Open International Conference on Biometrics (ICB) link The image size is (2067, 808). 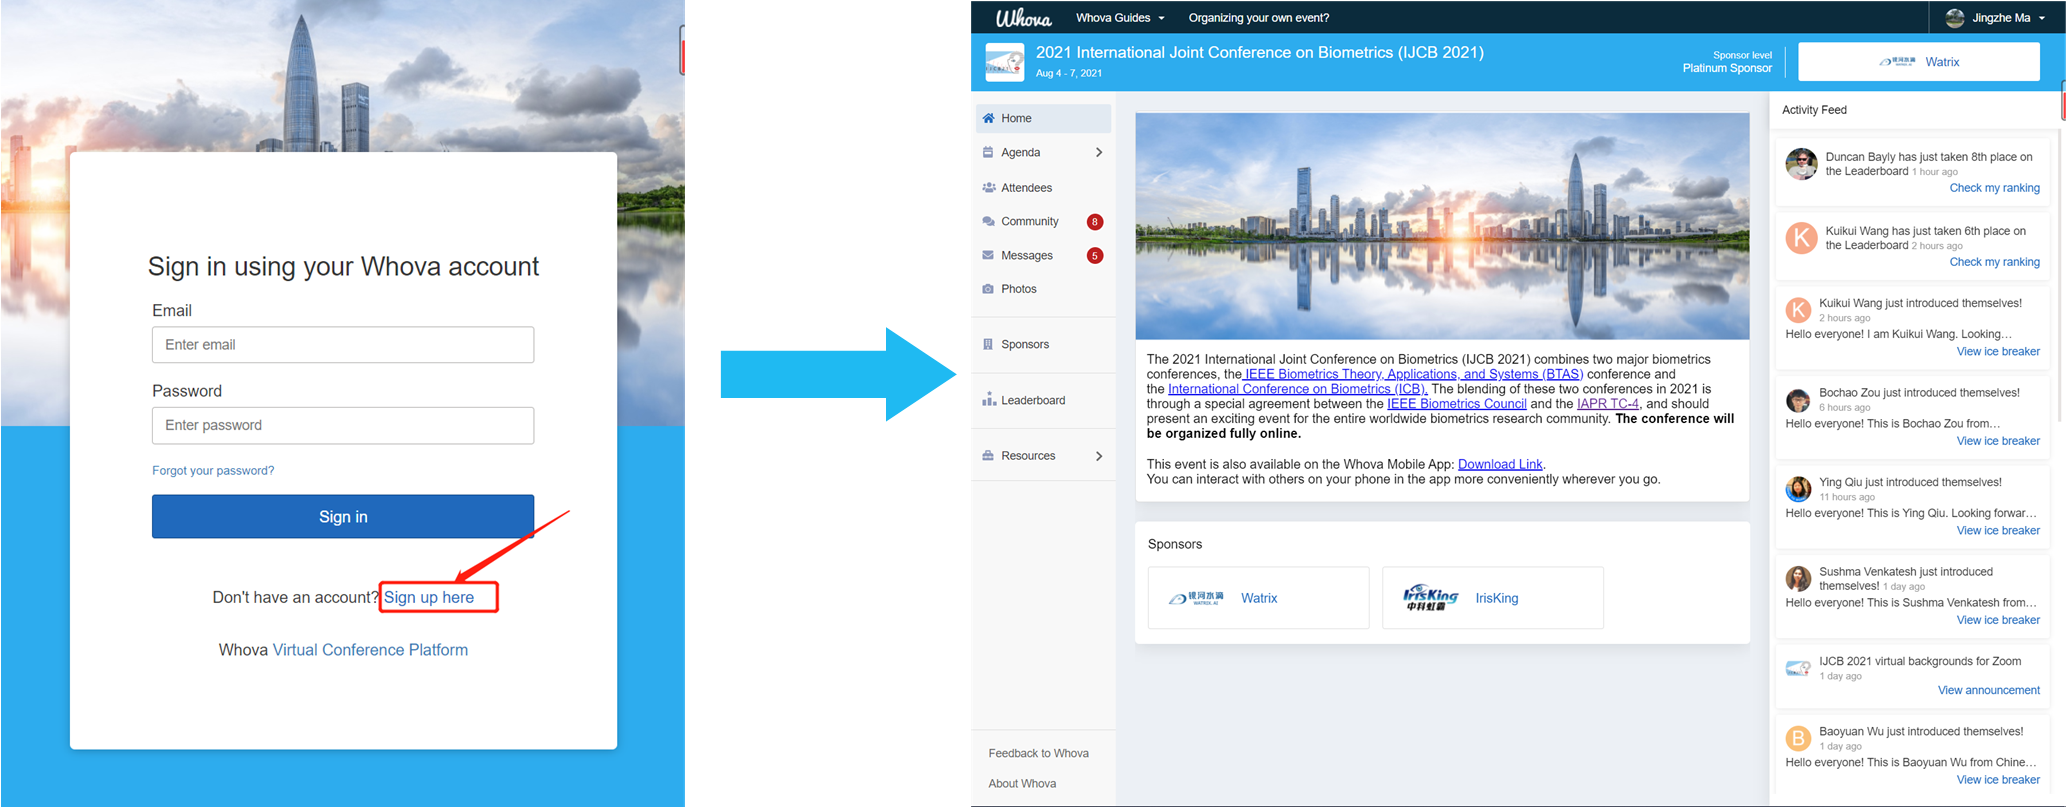1297,389
